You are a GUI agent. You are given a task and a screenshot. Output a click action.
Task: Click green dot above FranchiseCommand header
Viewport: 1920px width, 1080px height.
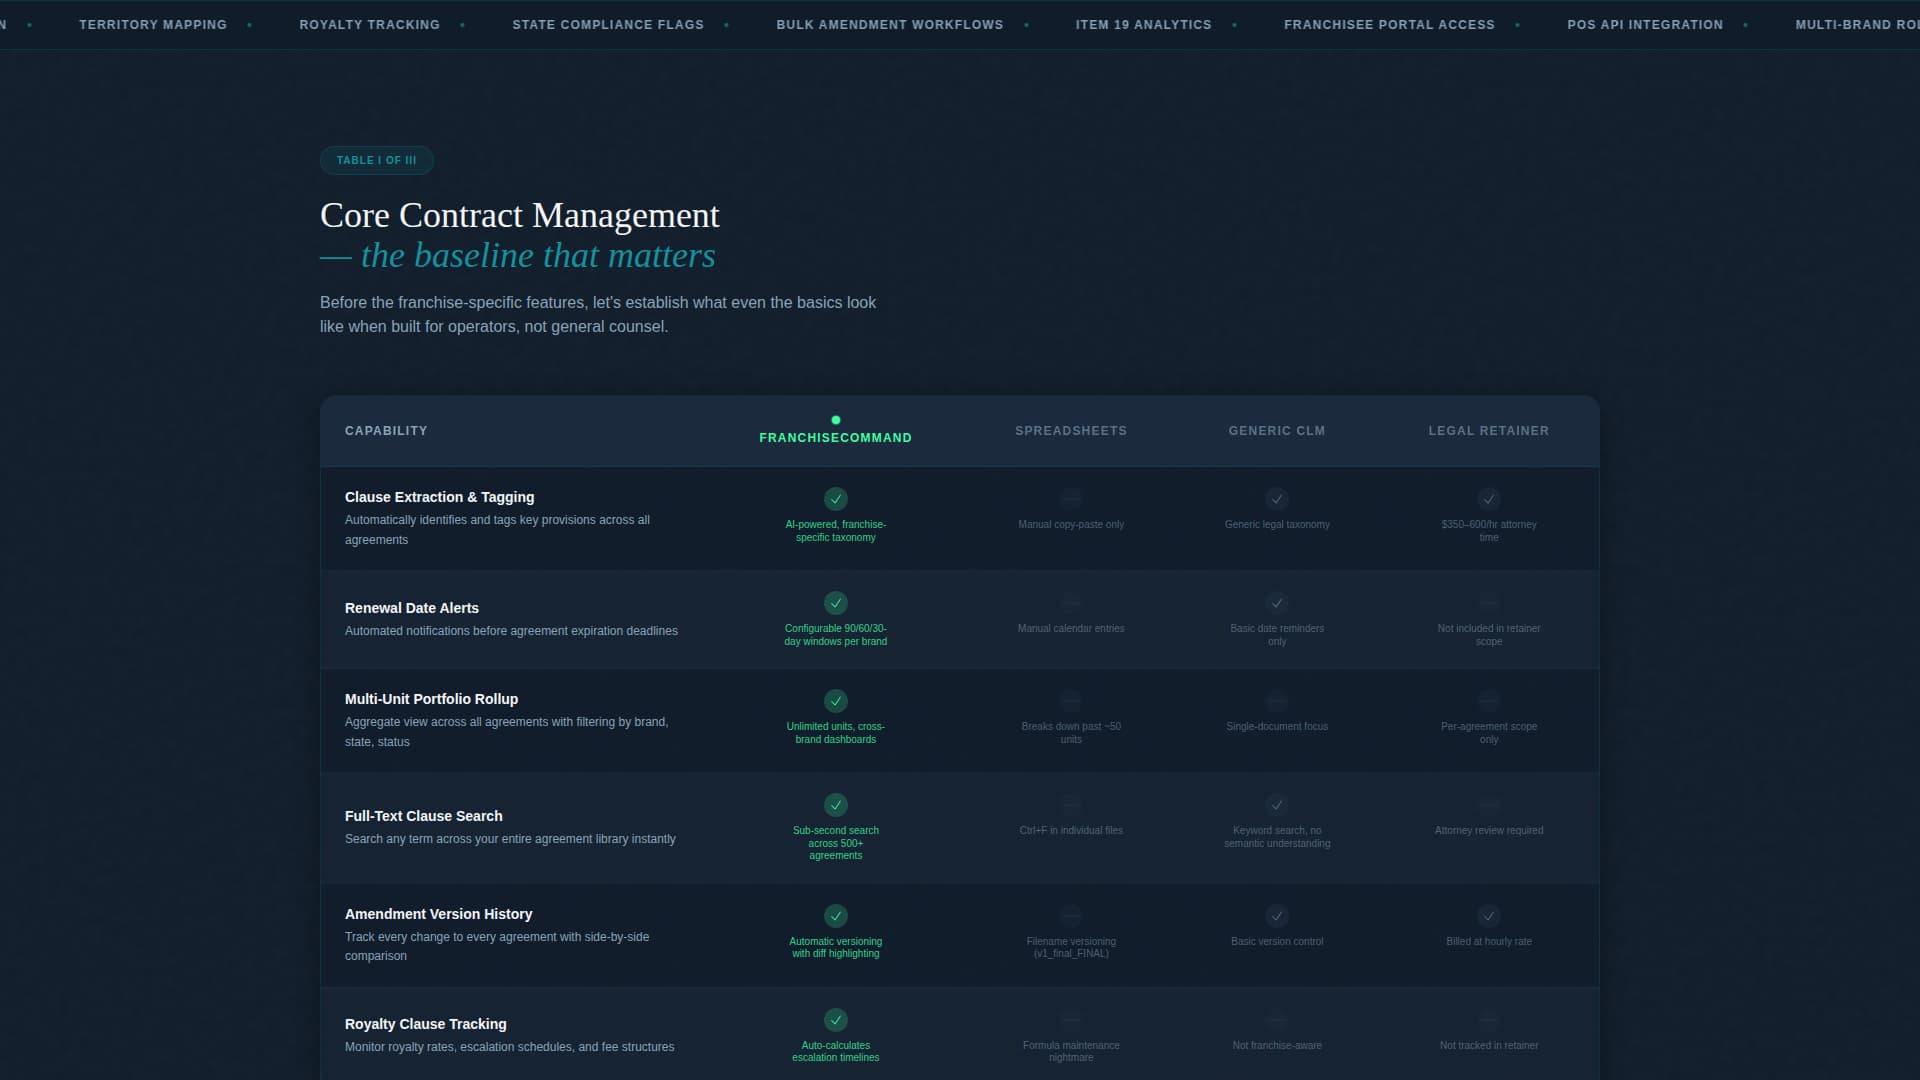point(836,420)
